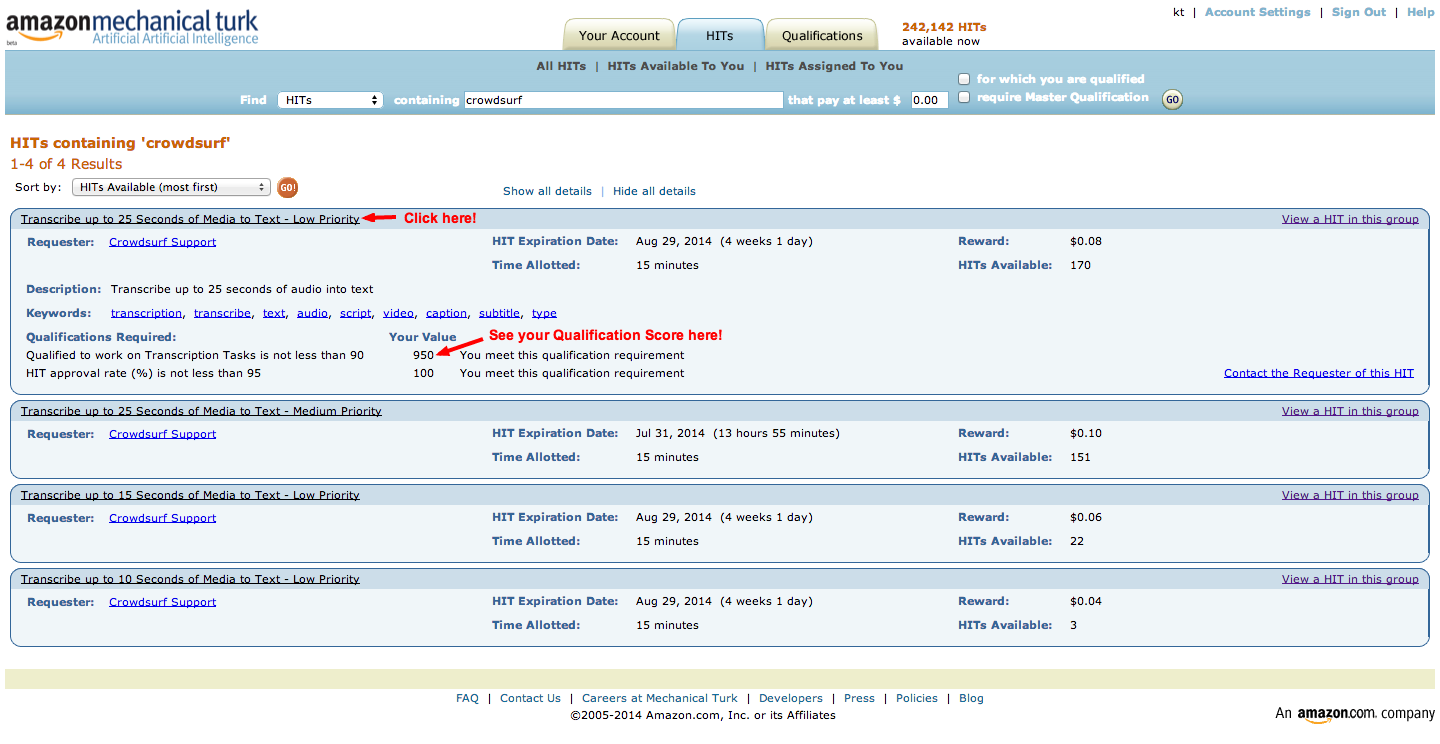Open the FAQ footer link

(467, 698)
